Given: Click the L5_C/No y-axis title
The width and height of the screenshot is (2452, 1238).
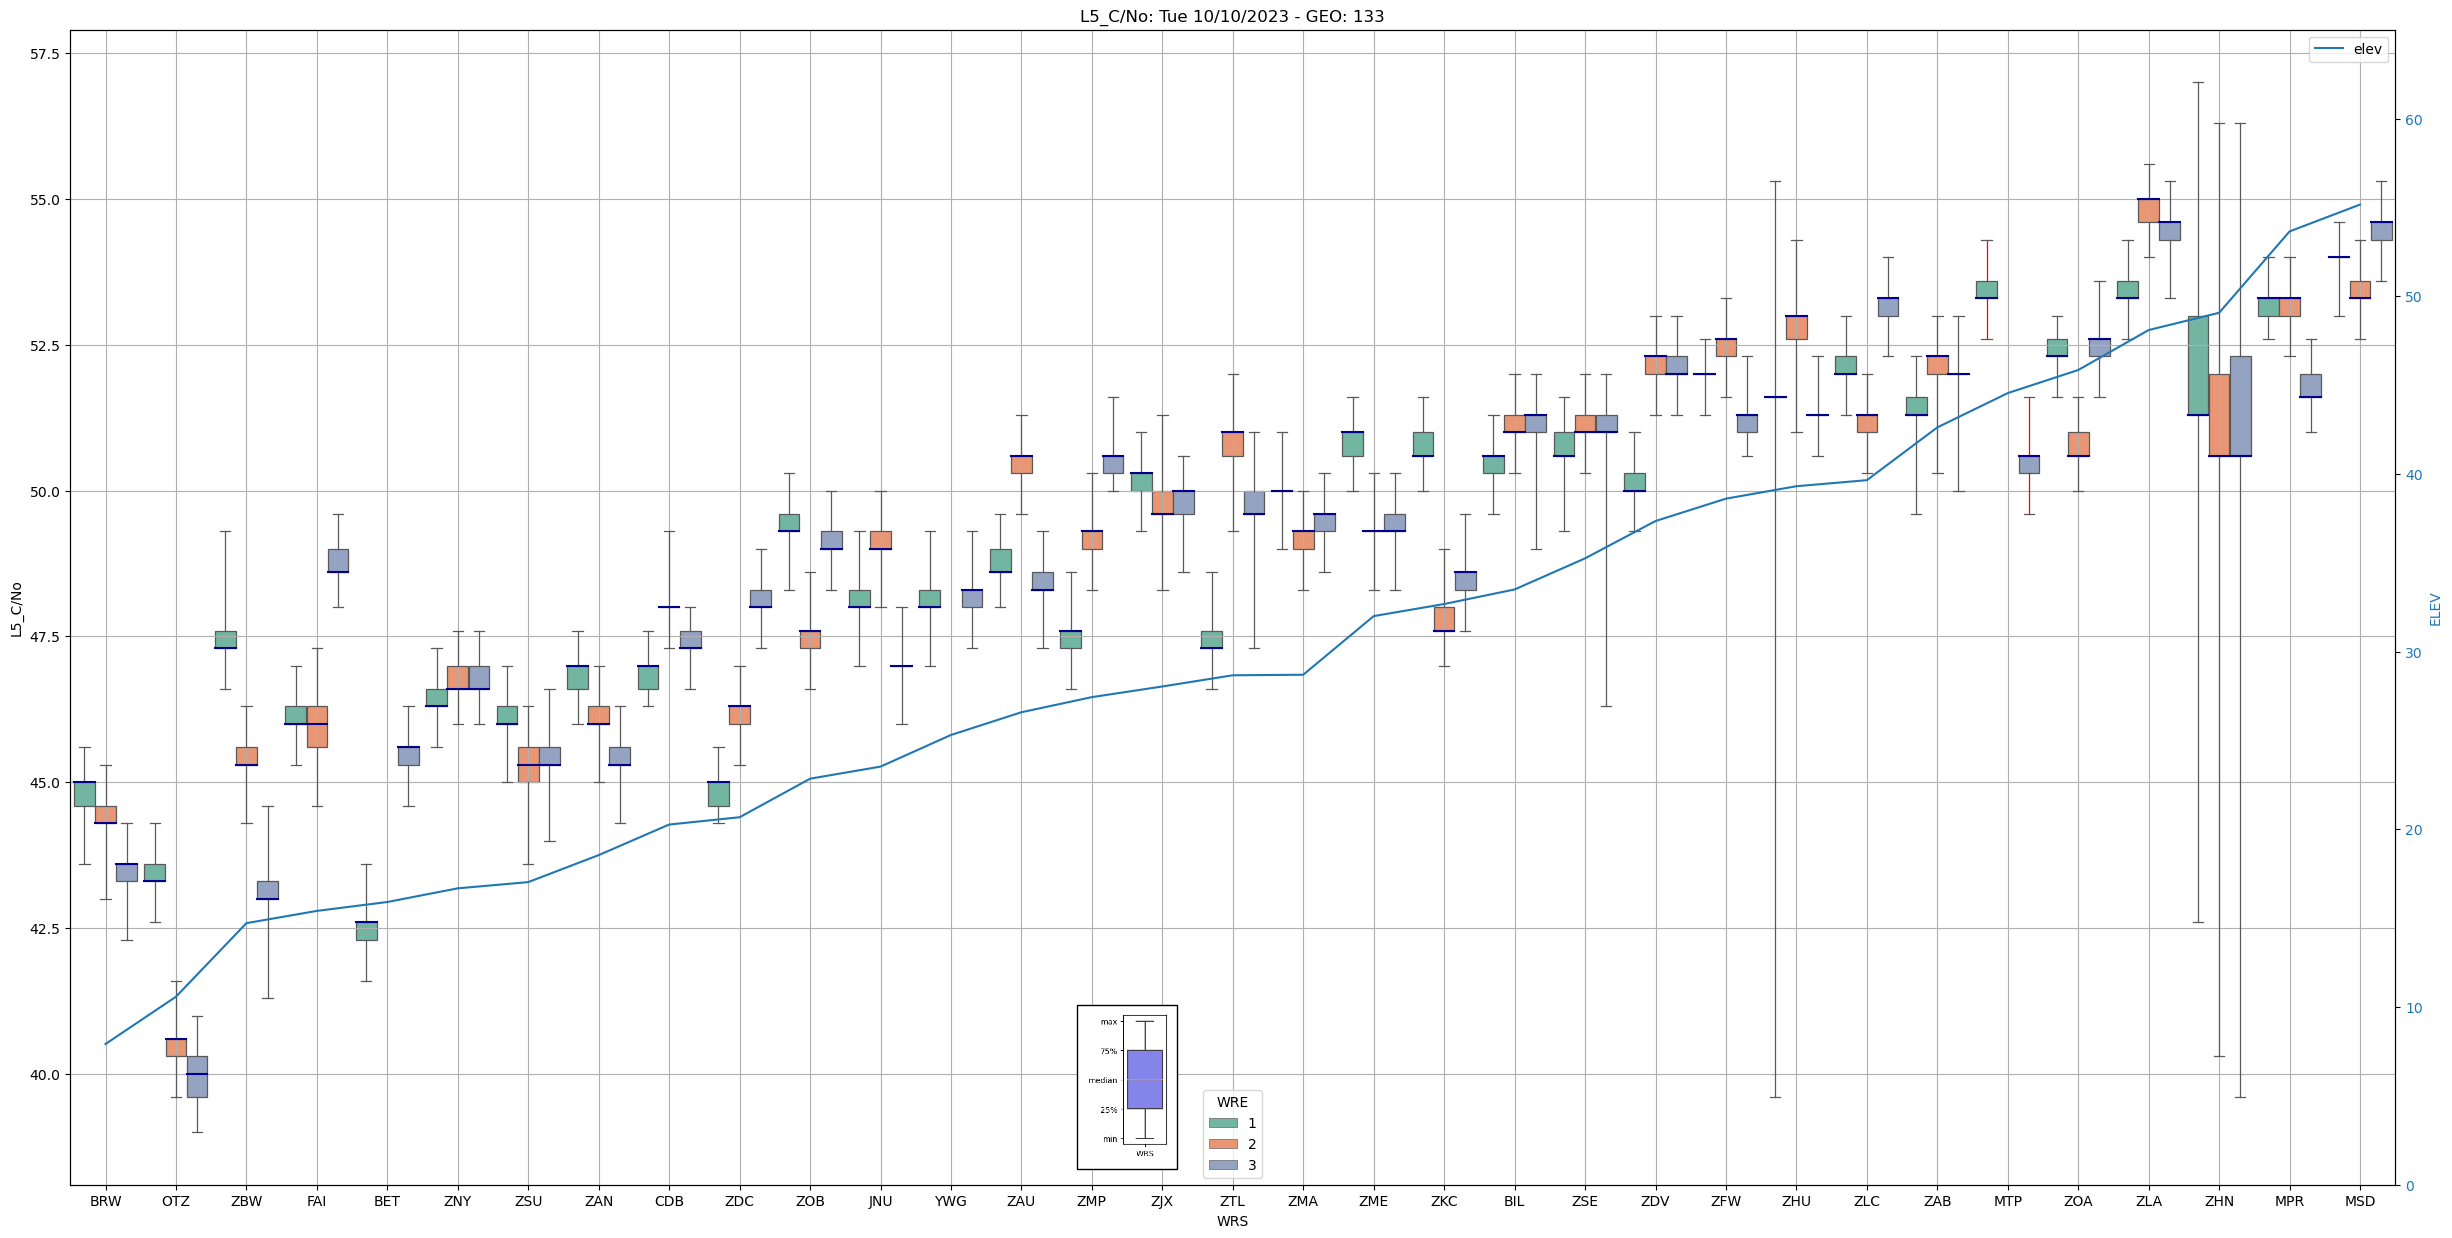Looking at the screenshot, I should click(16, 609).
